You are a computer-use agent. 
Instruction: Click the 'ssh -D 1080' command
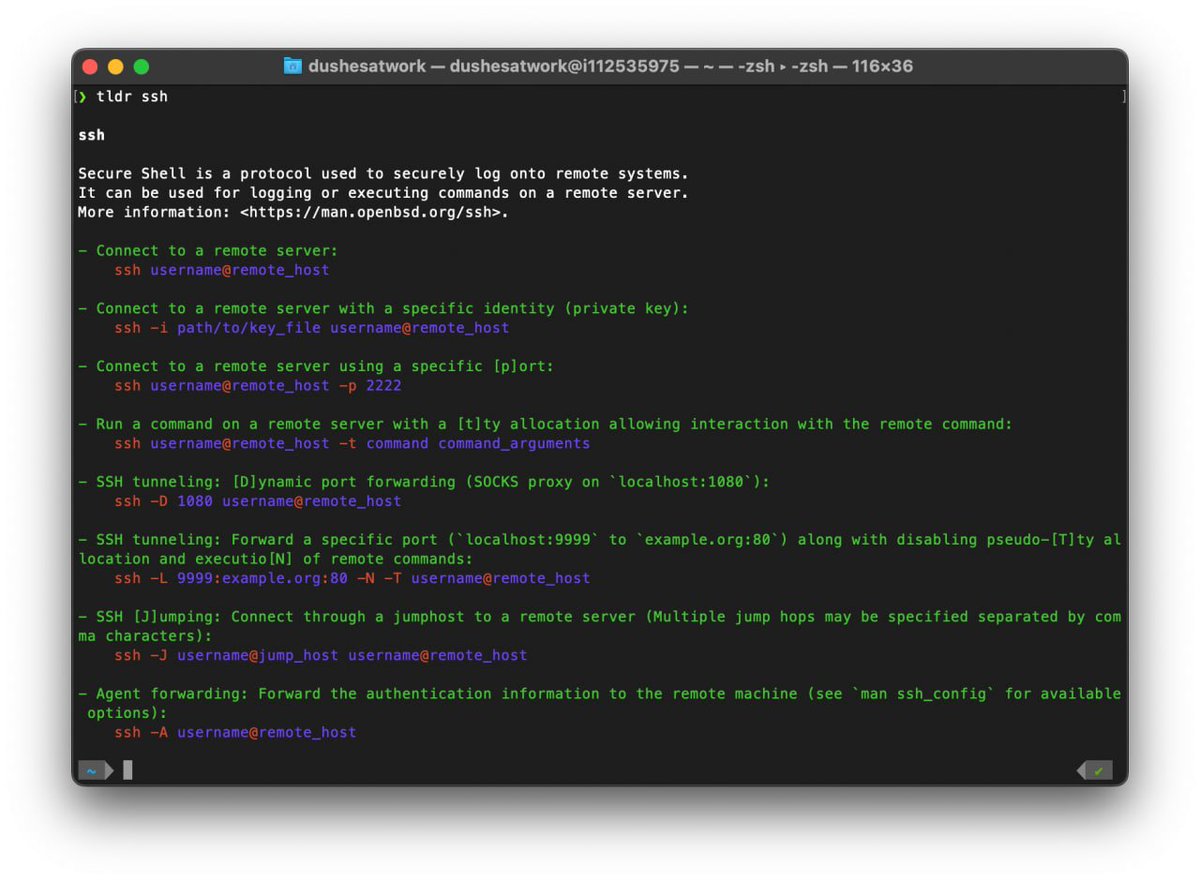(x=163, y=501)
